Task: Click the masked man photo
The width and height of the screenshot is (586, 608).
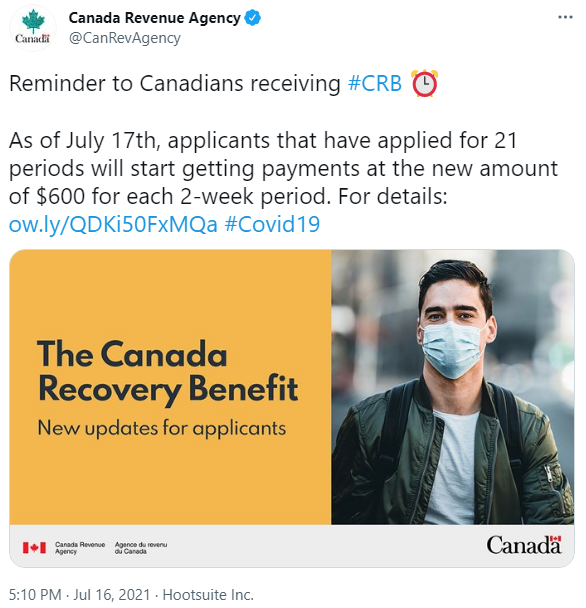Action: click(x=453, y=387)
